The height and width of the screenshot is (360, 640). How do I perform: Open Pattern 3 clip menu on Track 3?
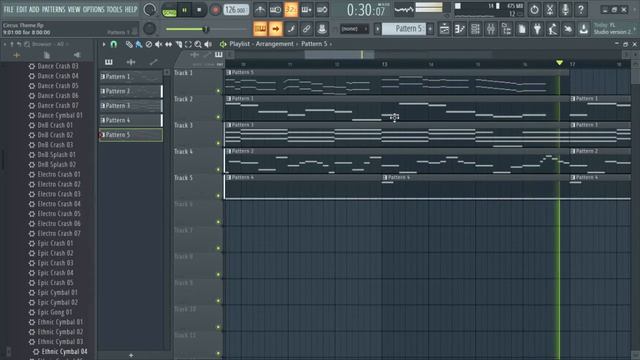point(229,125)
